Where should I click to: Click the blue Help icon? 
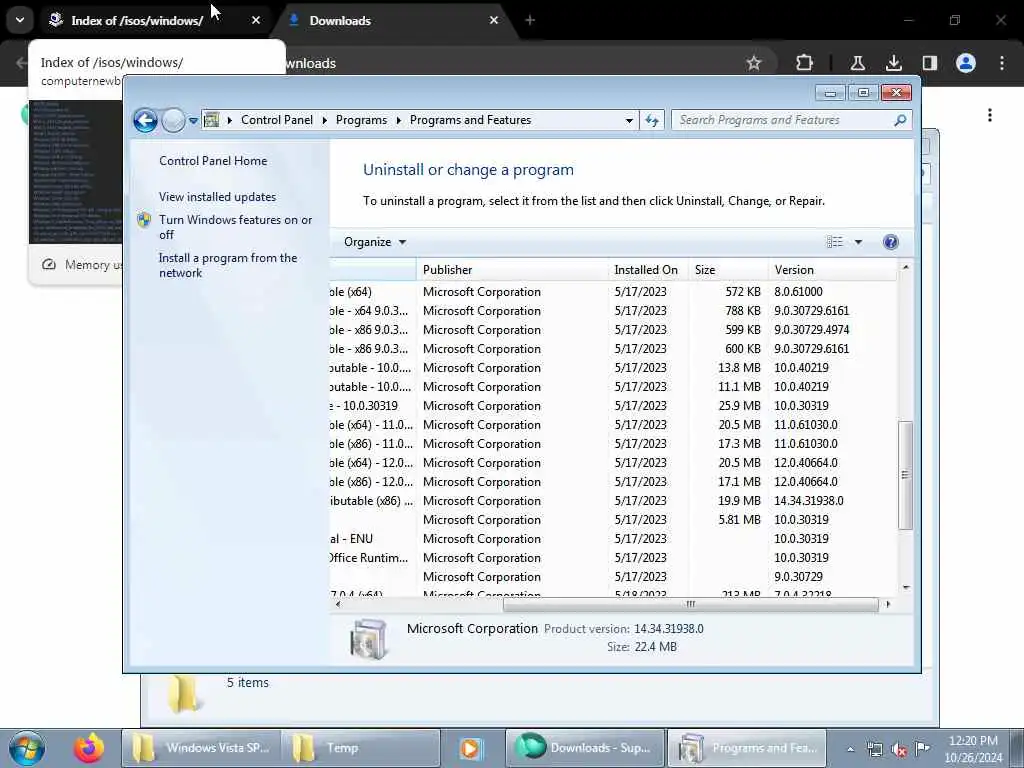[890, 242]
